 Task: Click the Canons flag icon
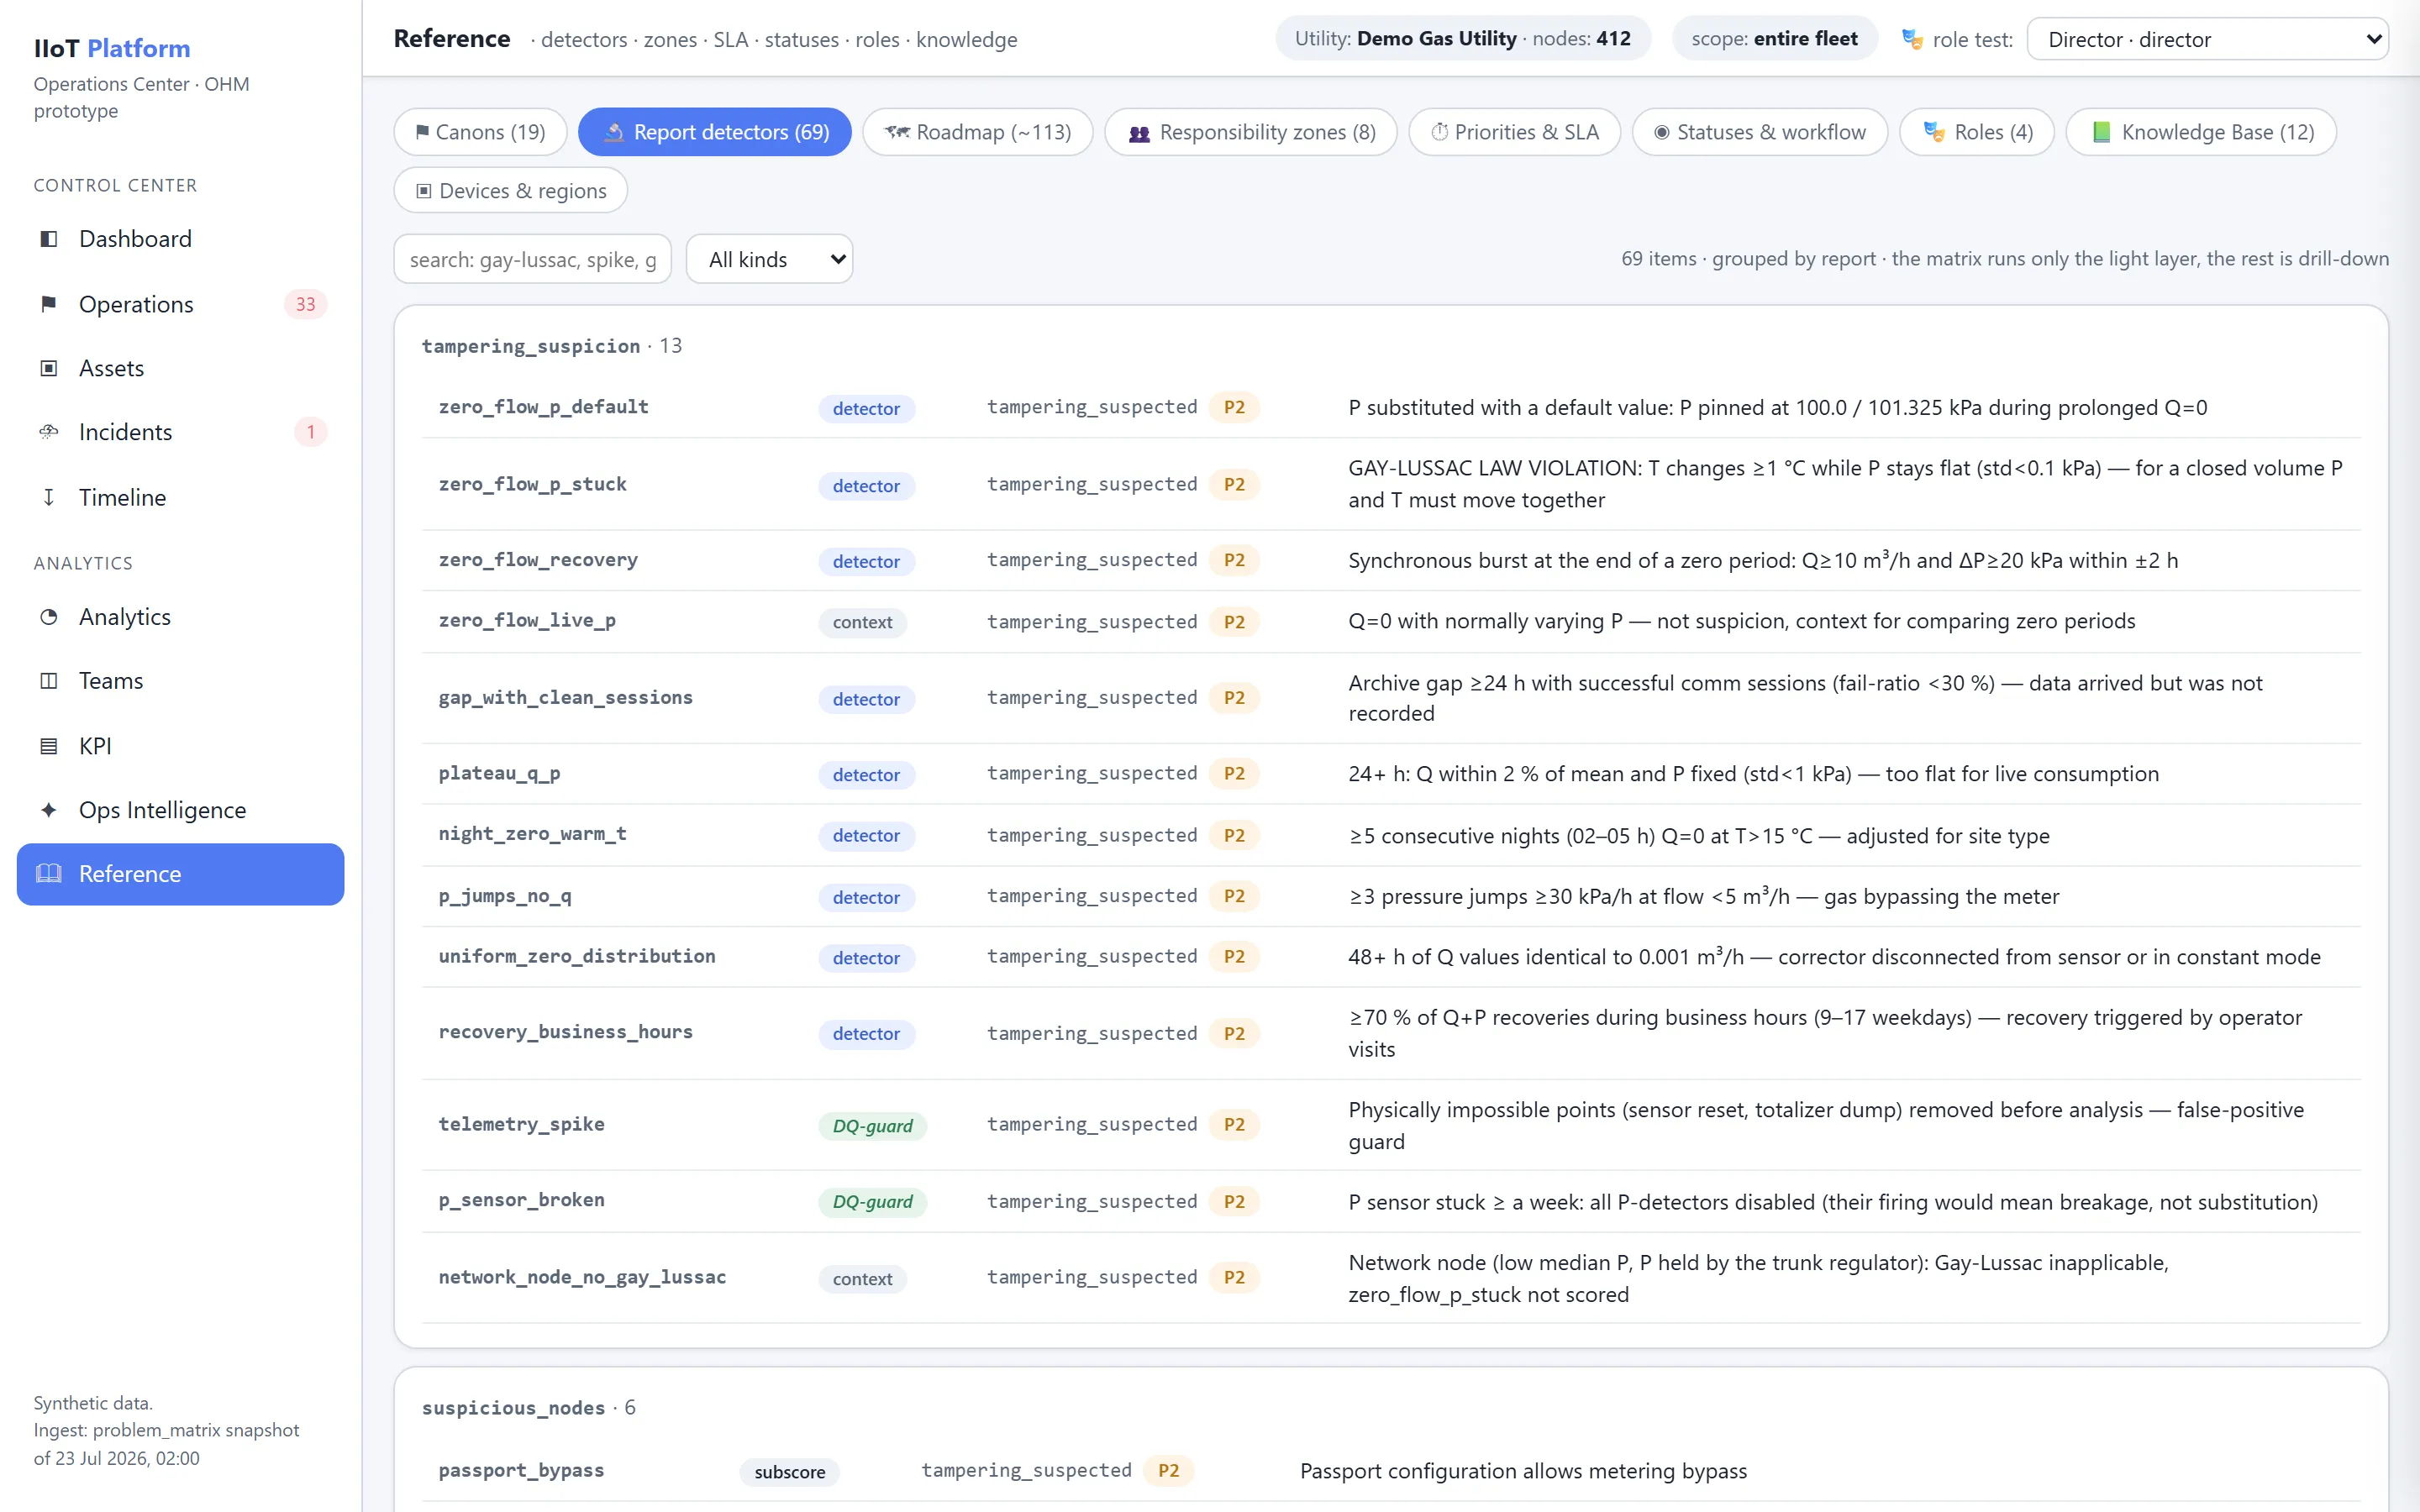[422, 132]
